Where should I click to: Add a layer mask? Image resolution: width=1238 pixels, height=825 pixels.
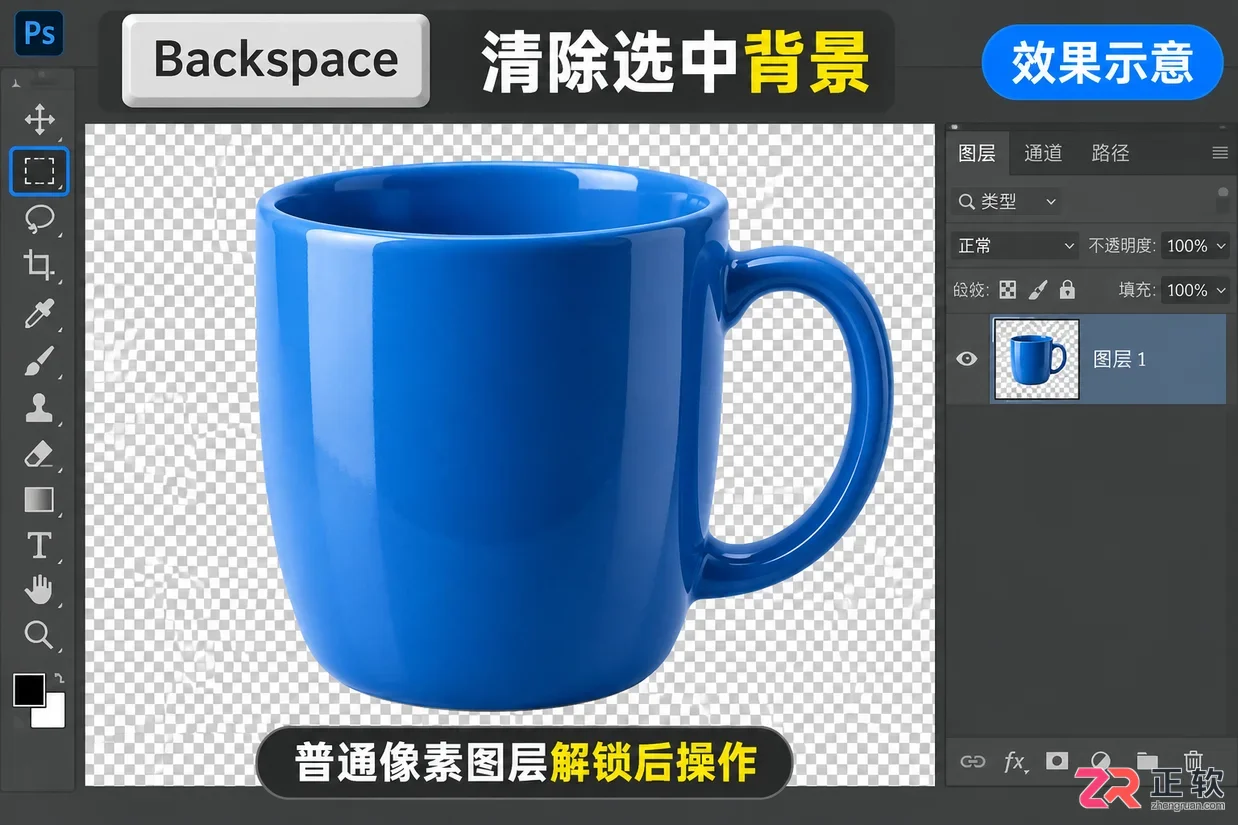(1057, 761)
